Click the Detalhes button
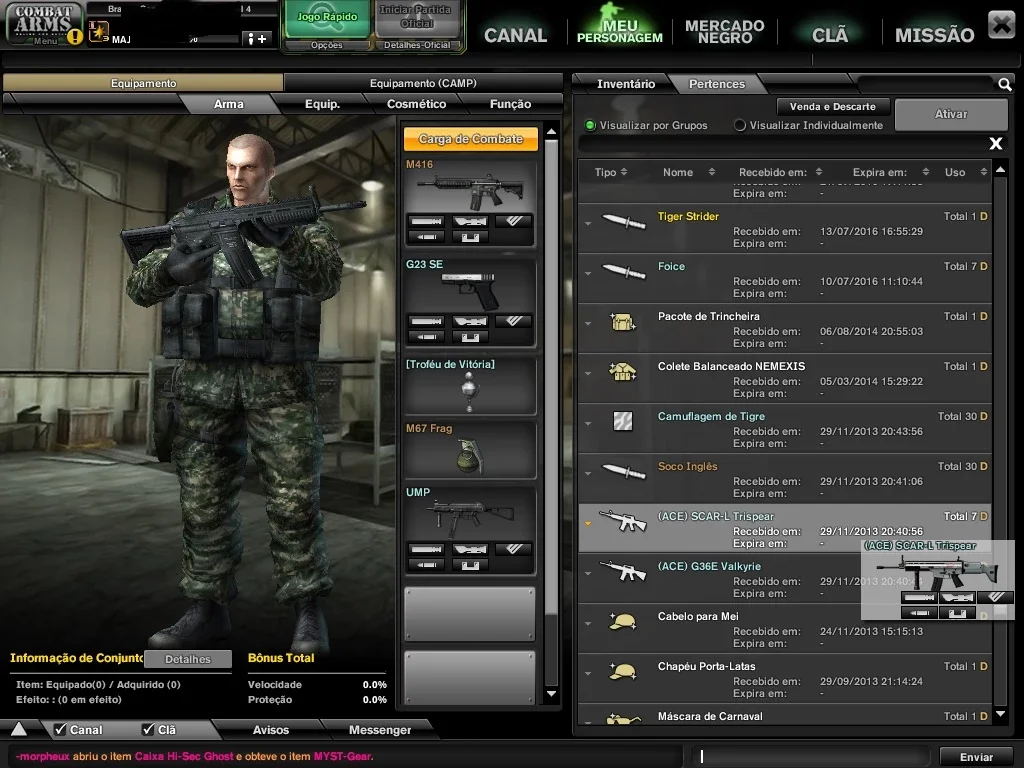The height and width of the screenshot is (768, 1024). (187, 659)
